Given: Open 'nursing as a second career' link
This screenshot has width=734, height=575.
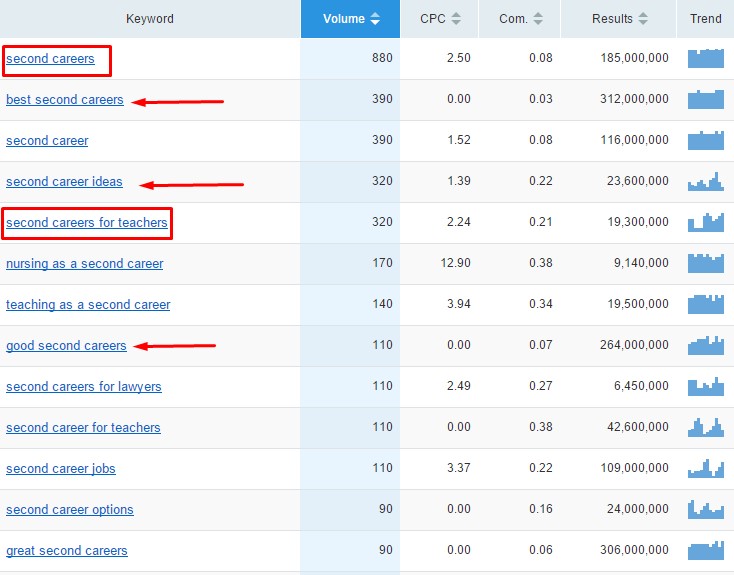Looking at the screenshot, I should [x=84, y=264].
